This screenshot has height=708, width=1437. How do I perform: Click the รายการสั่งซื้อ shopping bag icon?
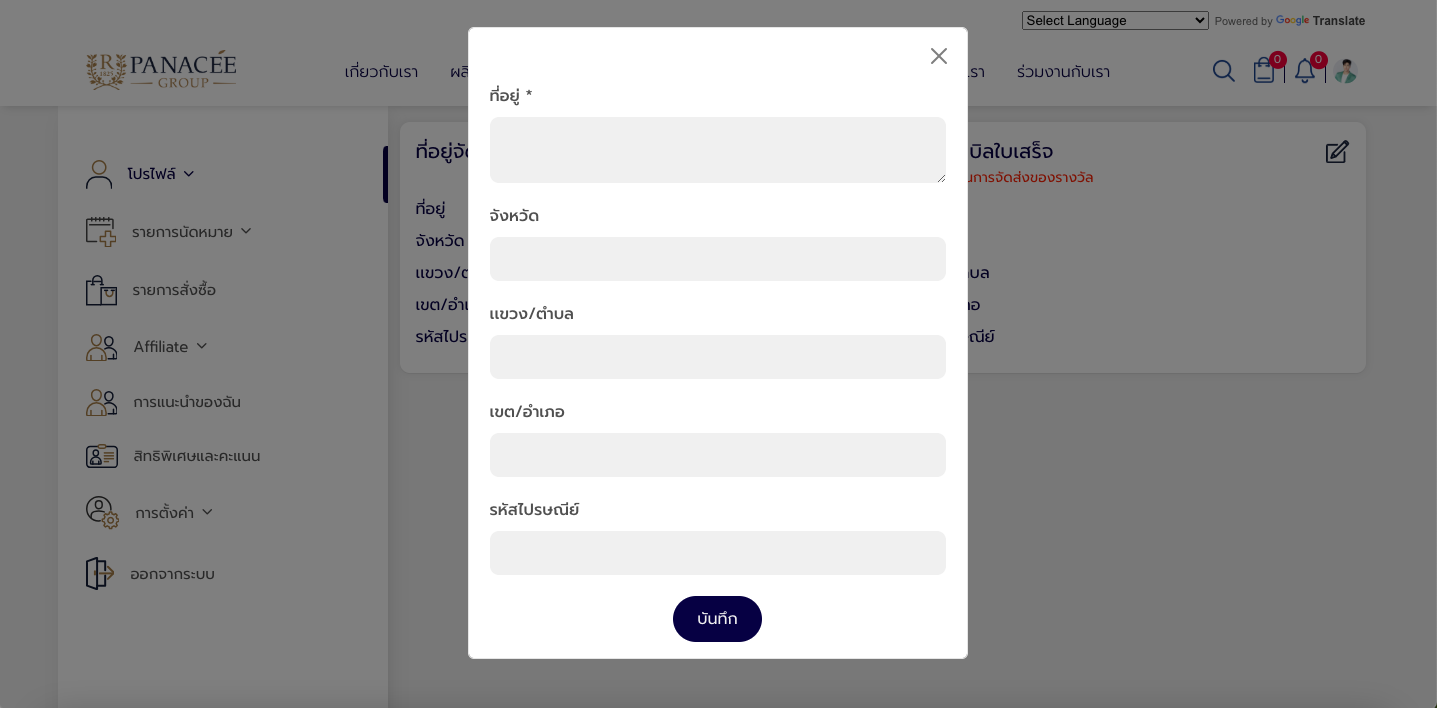point(101,290)
